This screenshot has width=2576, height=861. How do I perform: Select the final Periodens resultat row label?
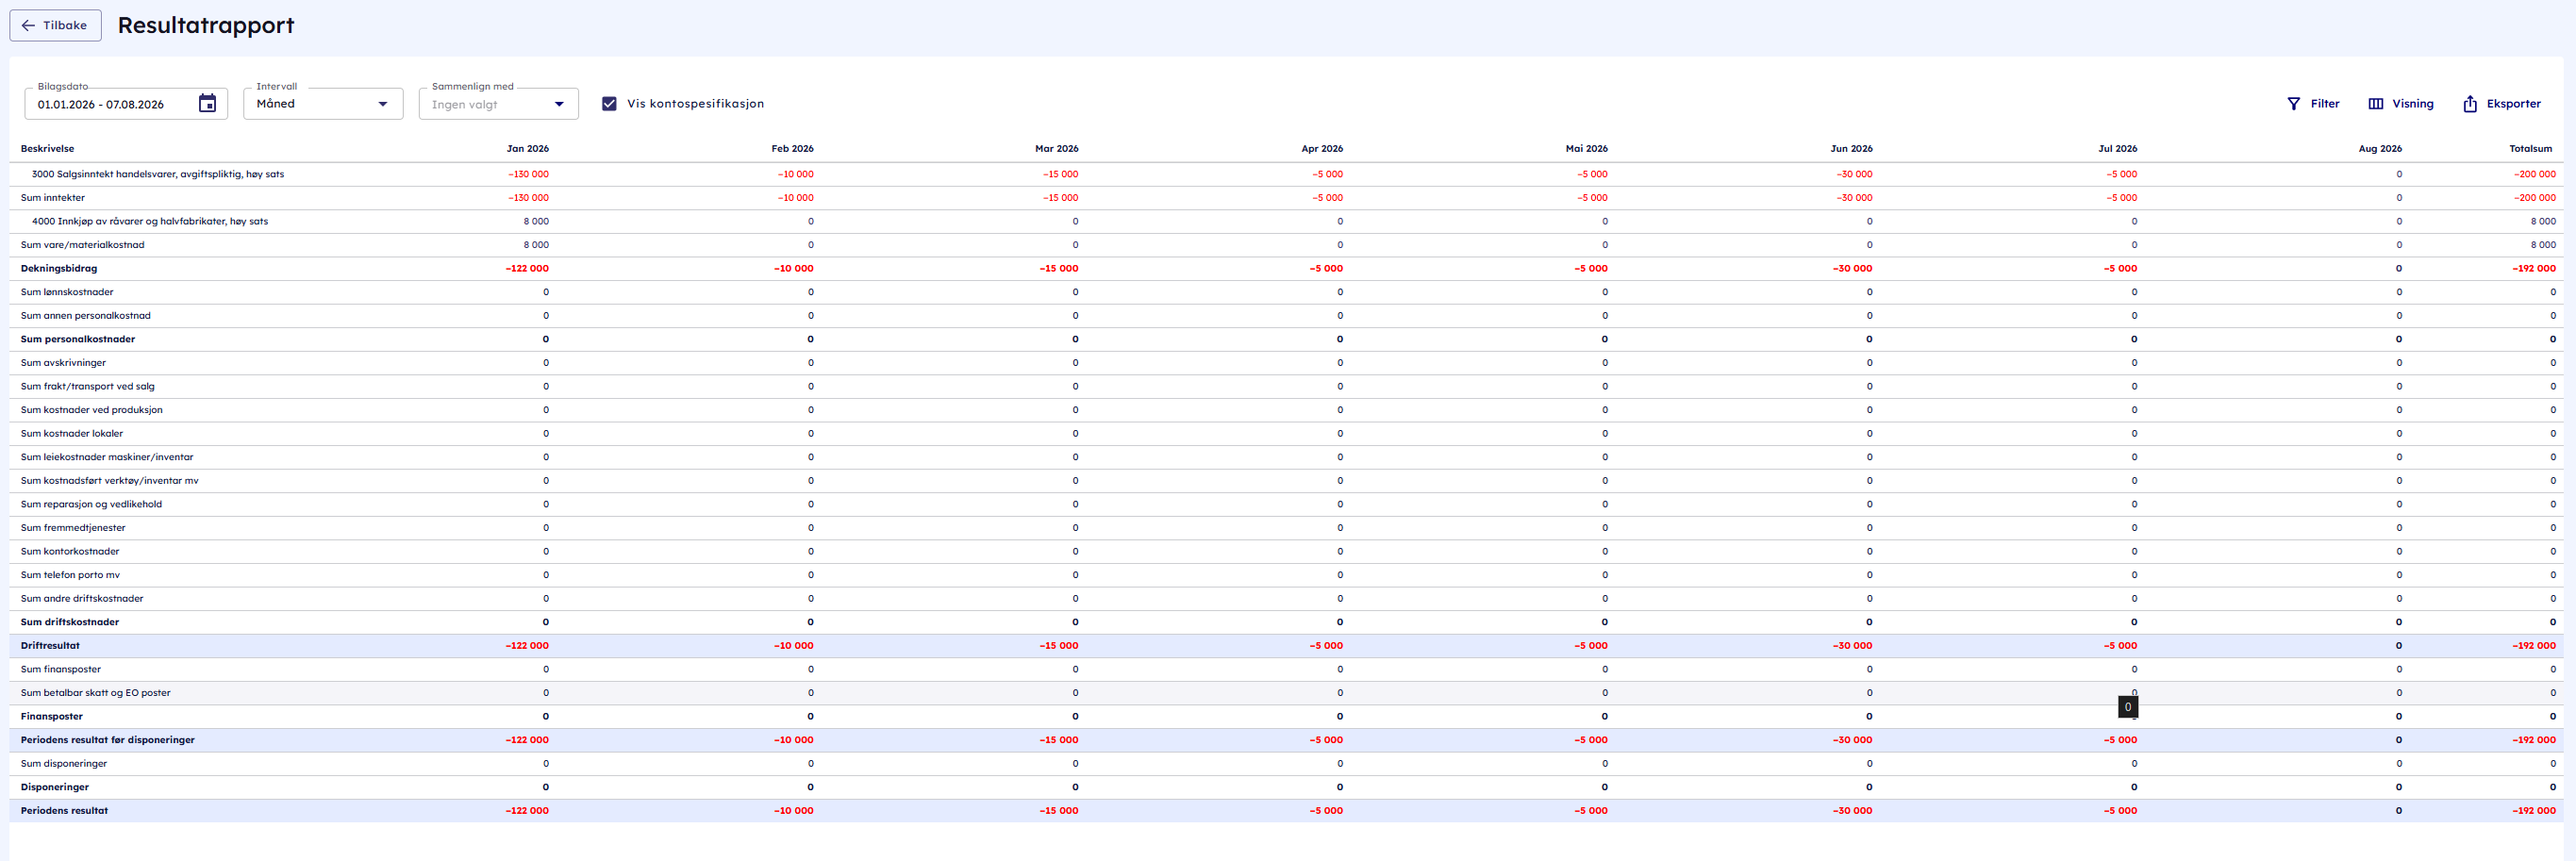coord(64,811)
